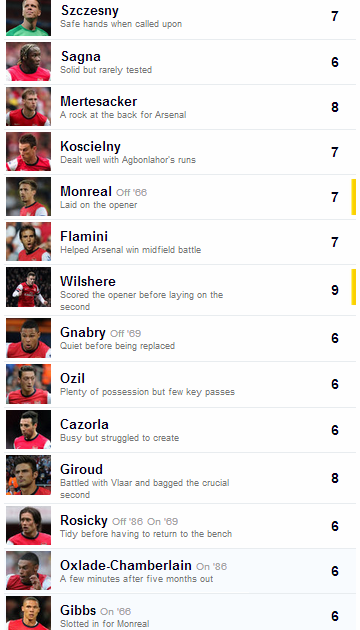Click Wilshere's action photo thumbnail

(x=28, y=287)
